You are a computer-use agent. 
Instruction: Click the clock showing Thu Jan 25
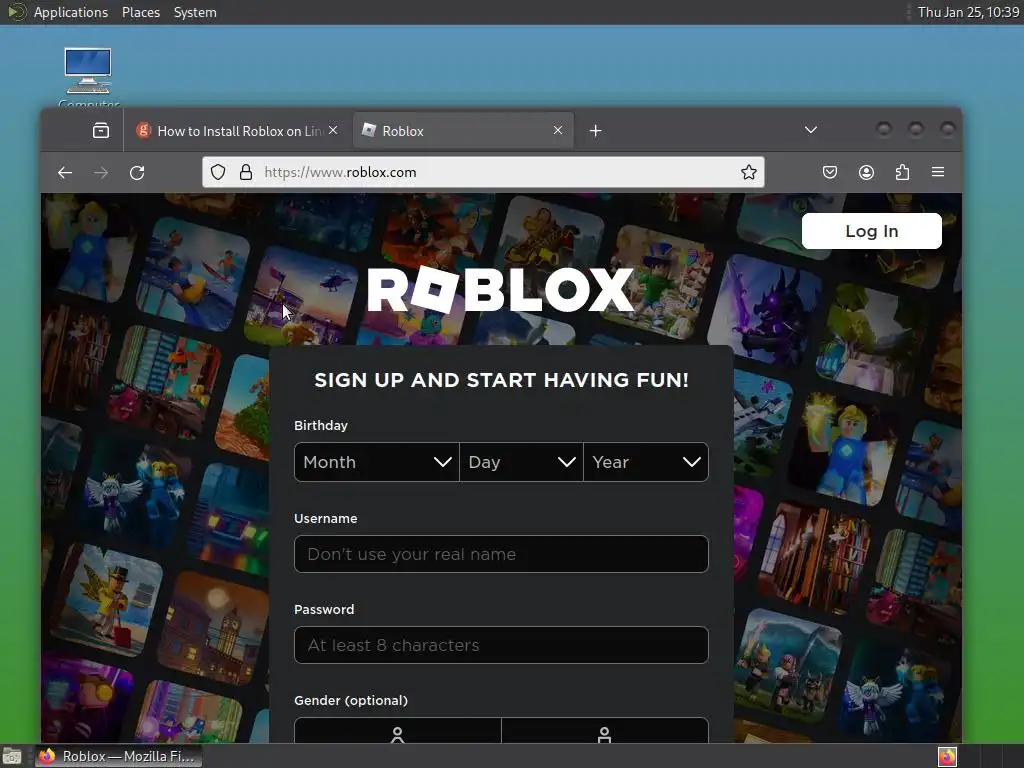coord(968,12)
